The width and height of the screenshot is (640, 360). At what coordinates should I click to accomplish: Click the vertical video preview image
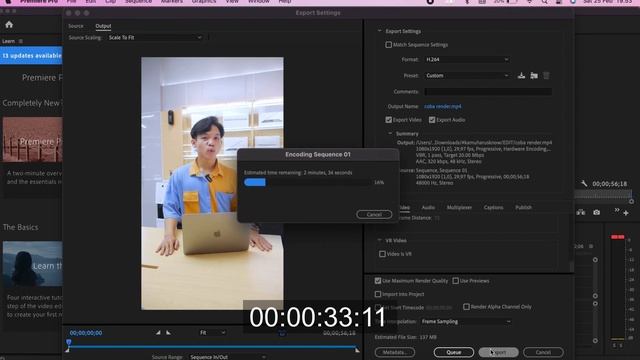click(x=212, y=183)
